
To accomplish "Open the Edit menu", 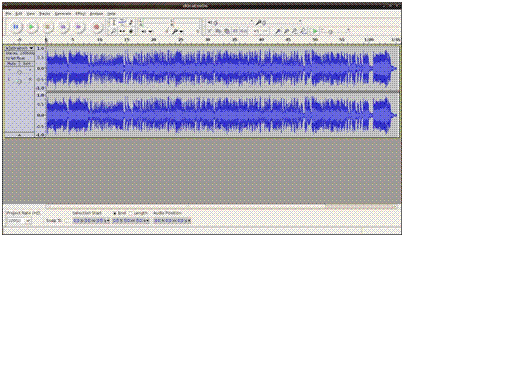I will [x=19, y=14].
